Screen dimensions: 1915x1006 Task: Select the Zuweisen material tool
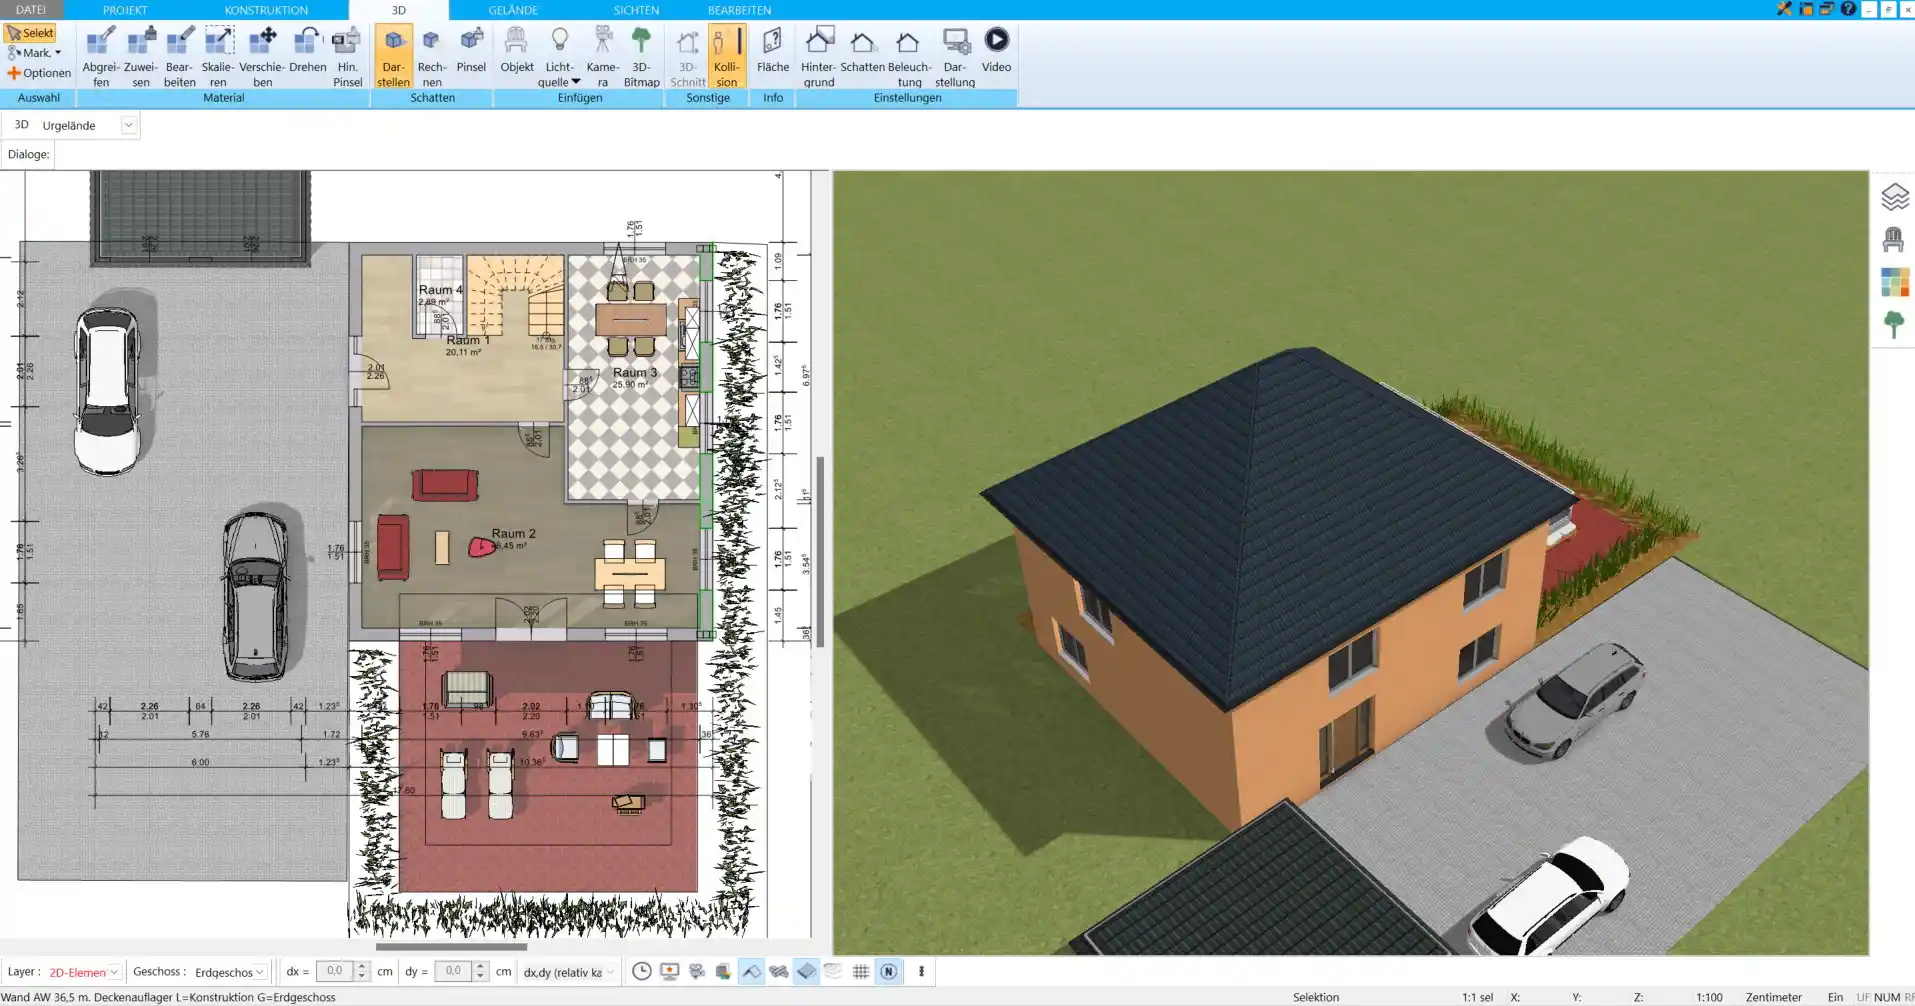(x=141, y=57)
